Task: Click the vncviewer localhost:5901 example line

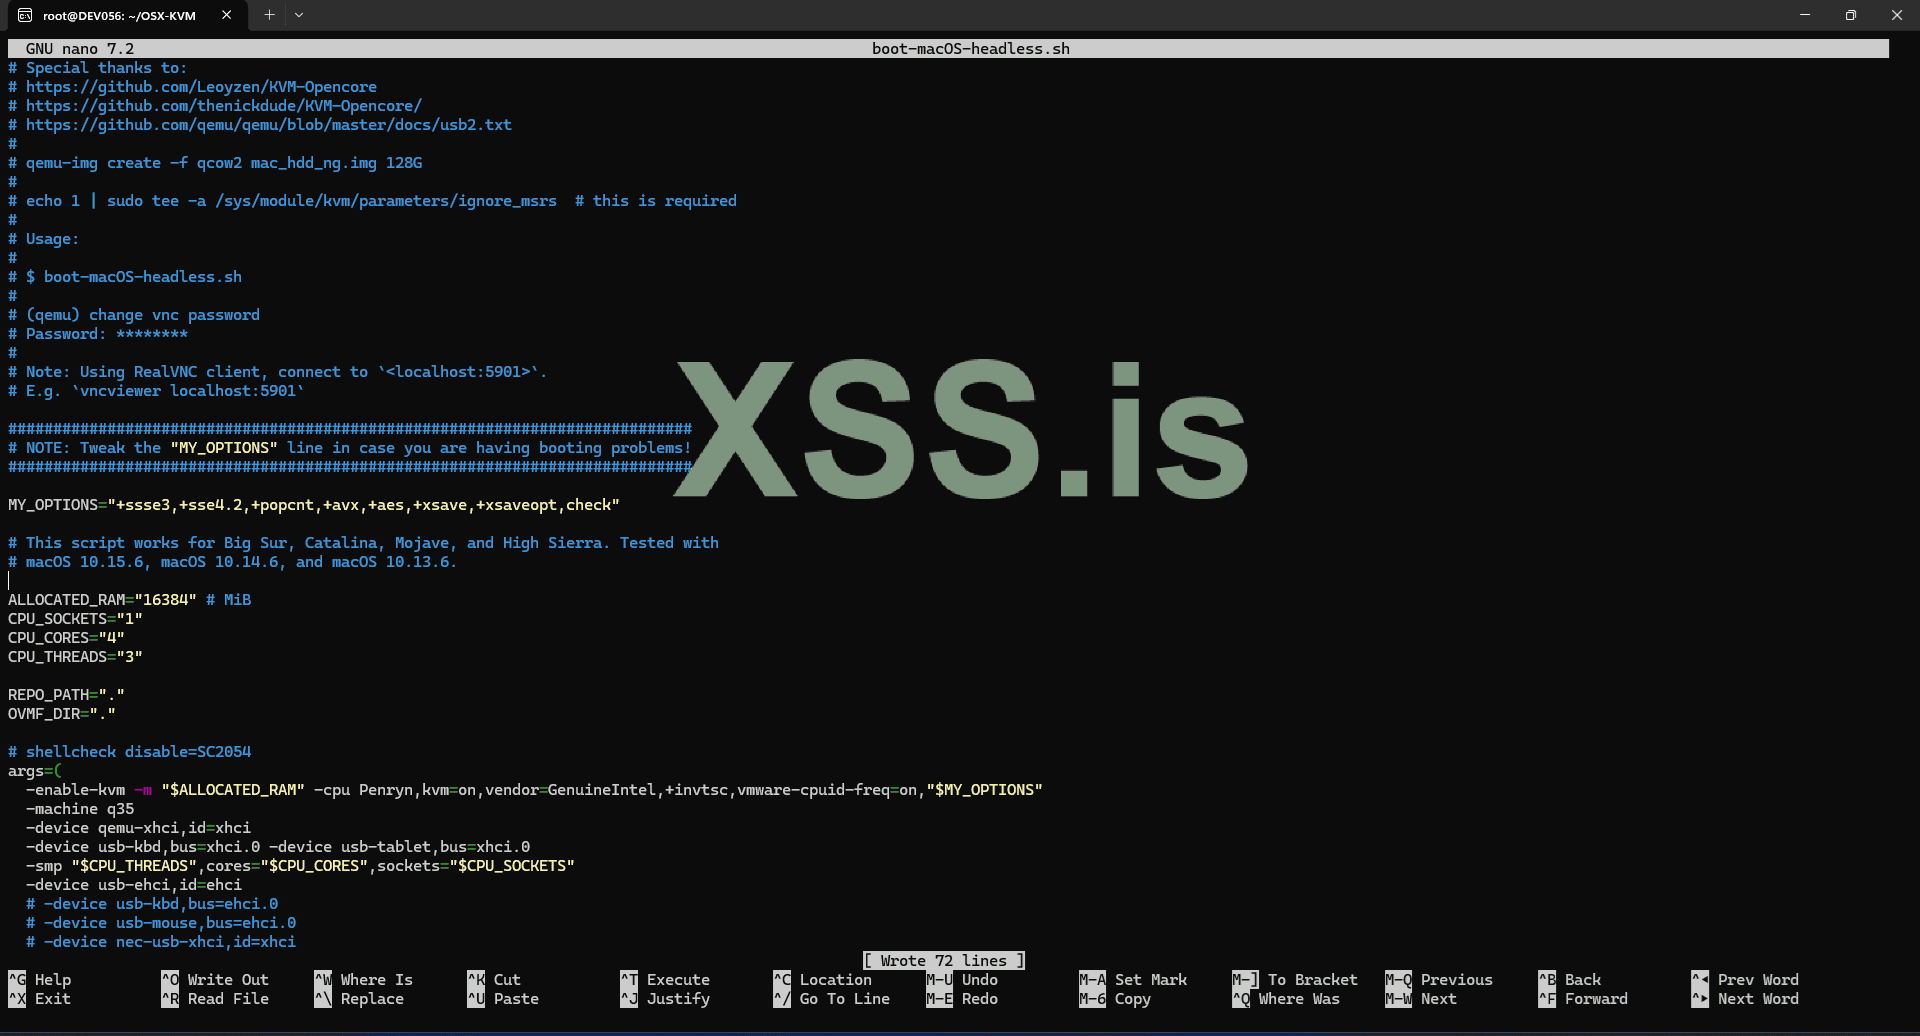Action: (x=156, y=391)
